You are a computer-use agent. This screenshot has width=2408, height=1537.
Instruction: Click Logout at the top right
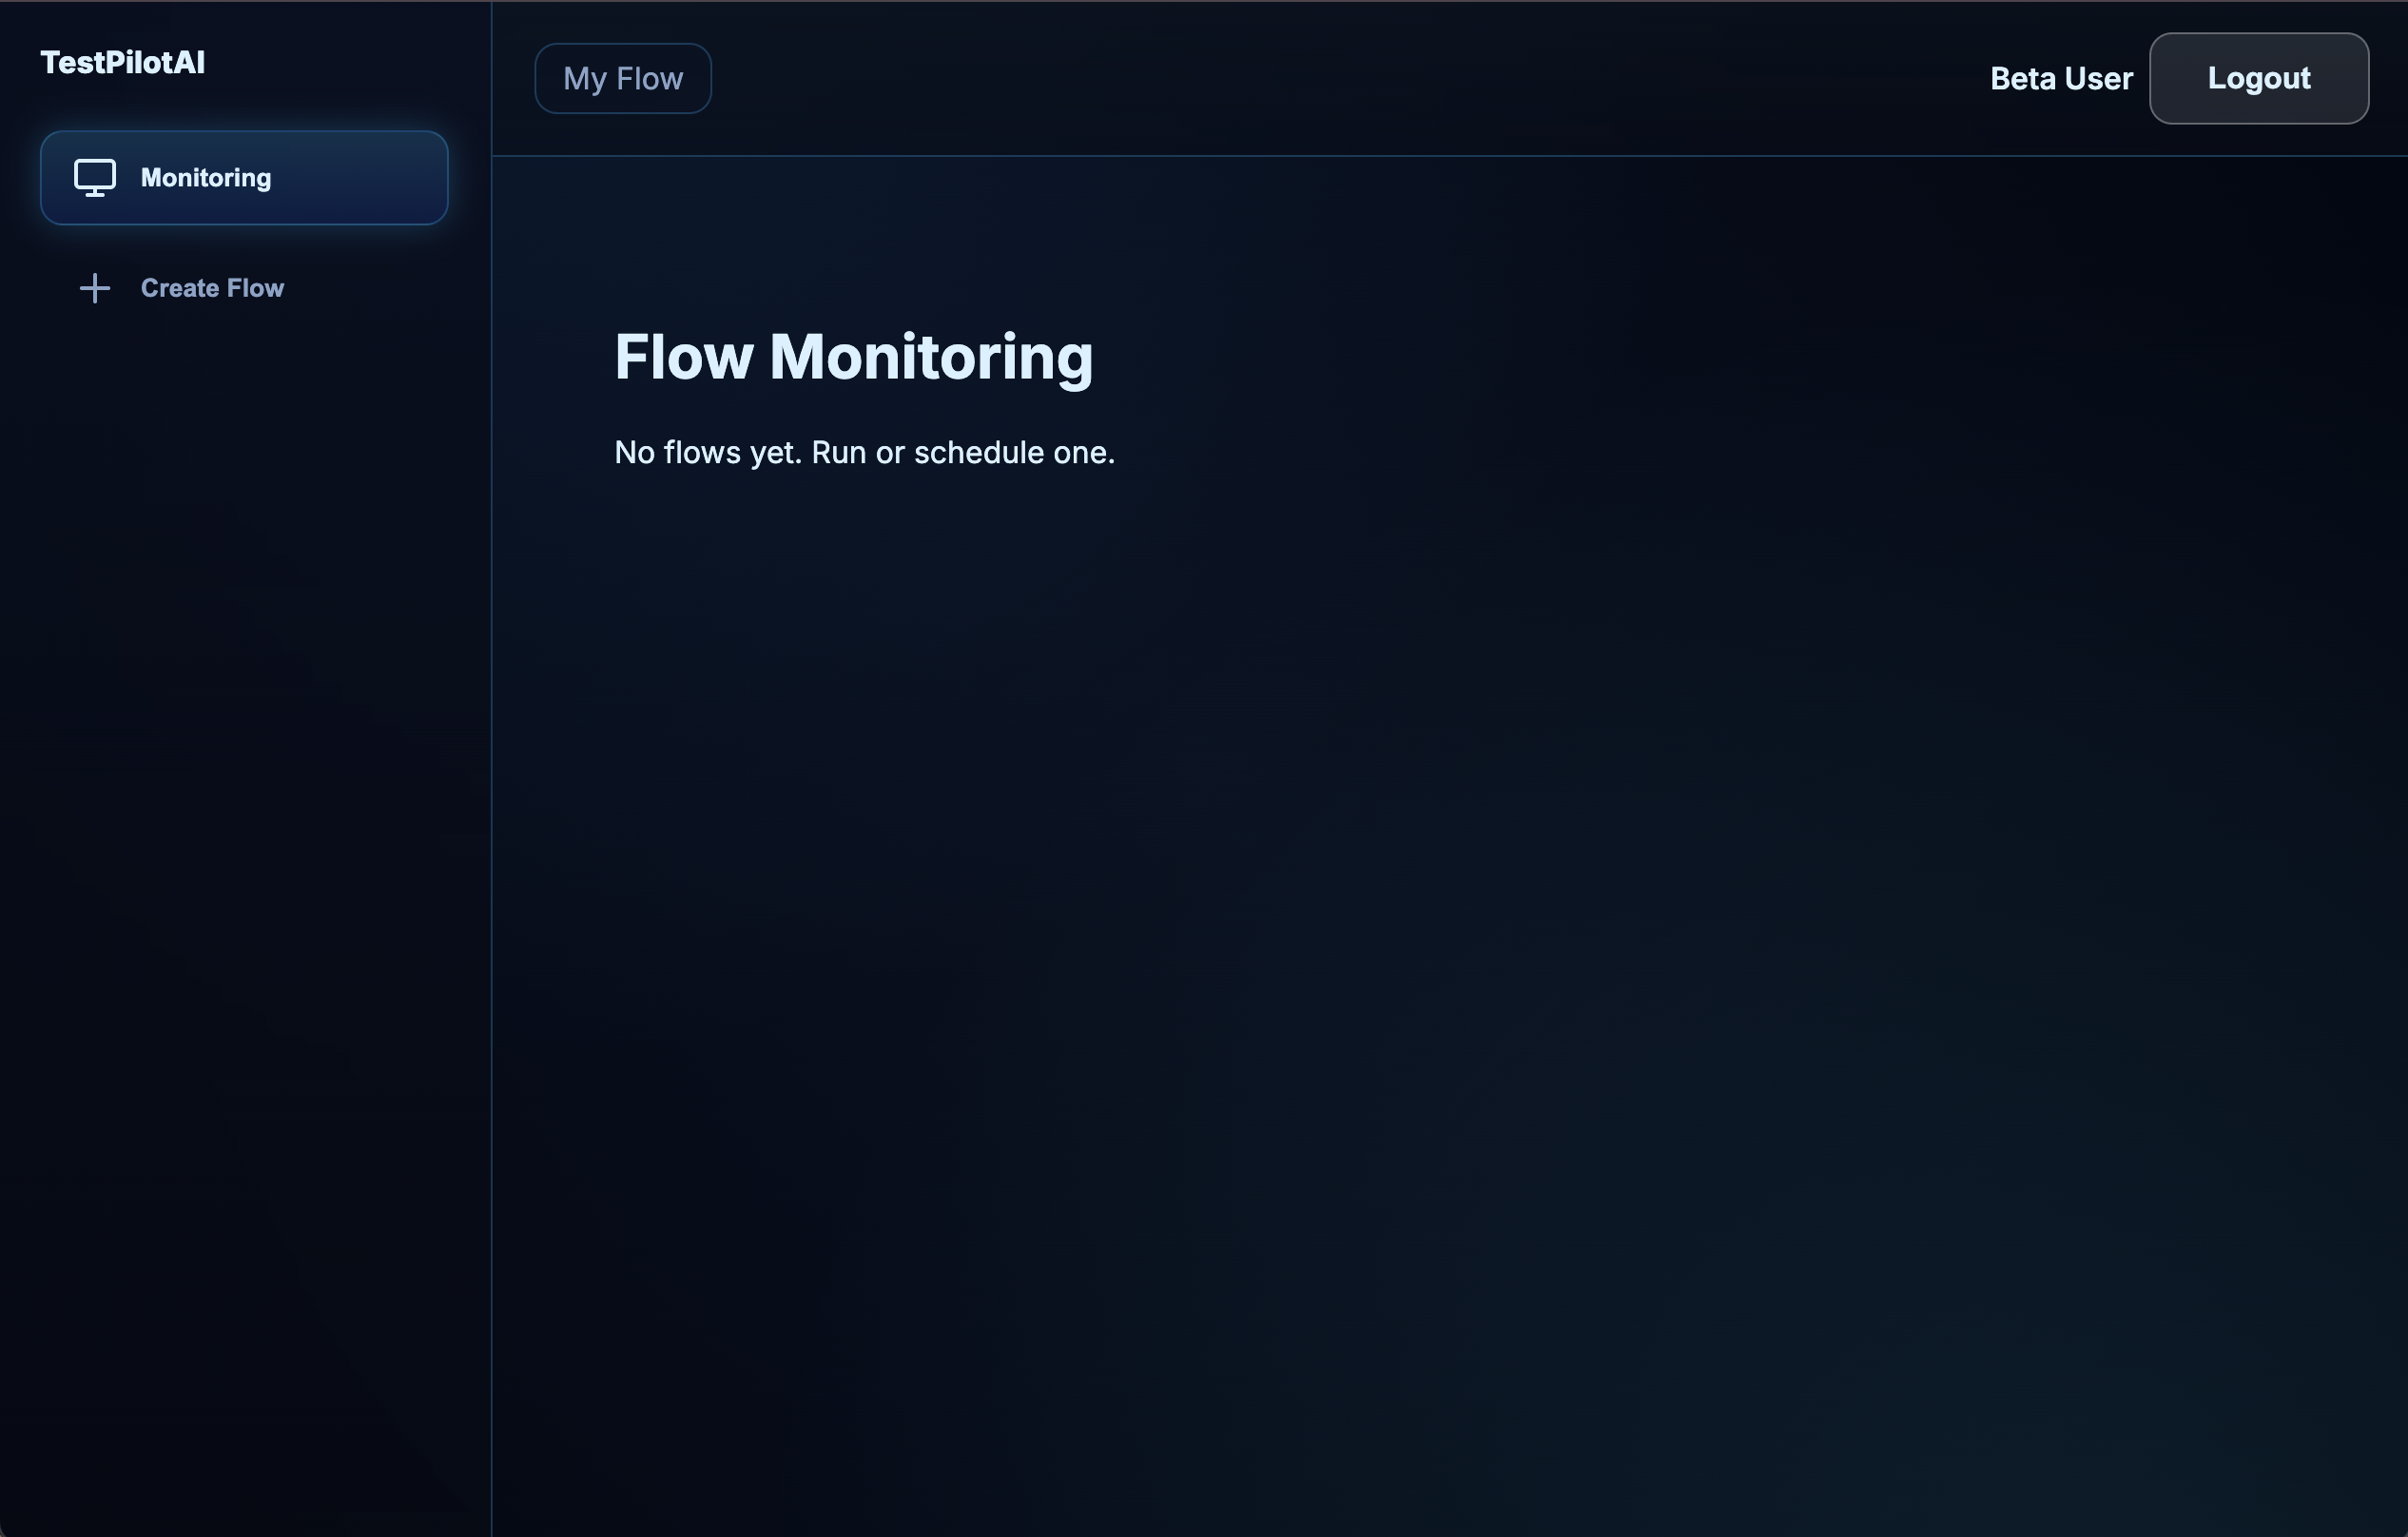tap(2259, 78)
